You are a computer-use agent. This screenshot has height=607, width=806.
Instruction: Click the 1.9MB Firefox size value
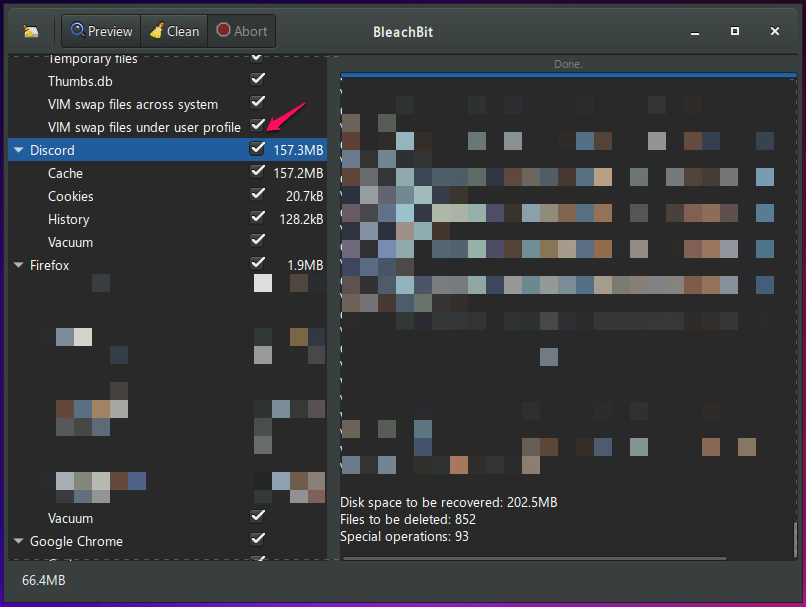305,265
